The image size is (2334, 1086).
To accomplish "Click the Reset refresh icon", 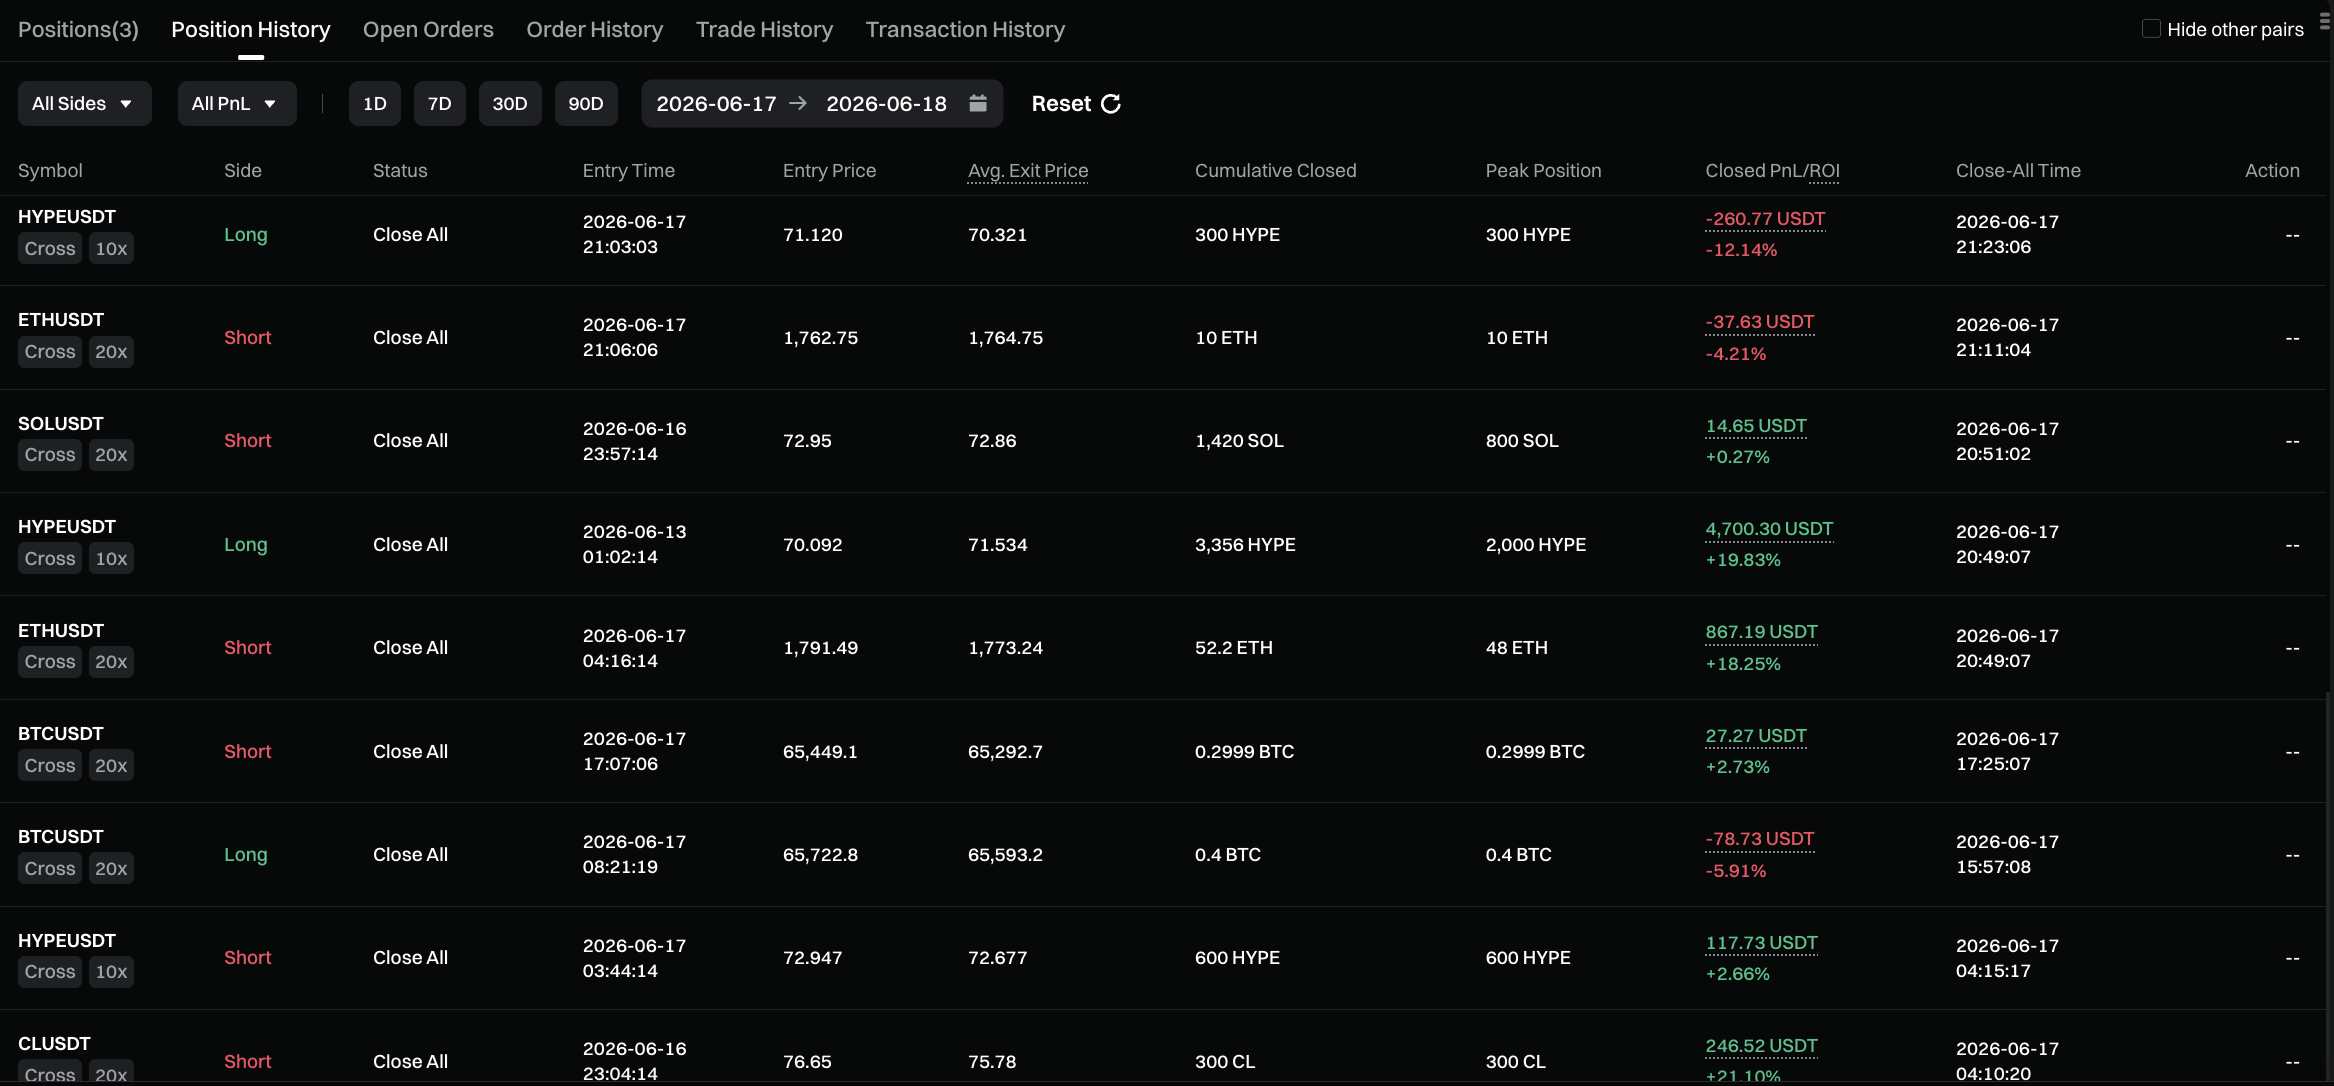I will coord(1111,104).
